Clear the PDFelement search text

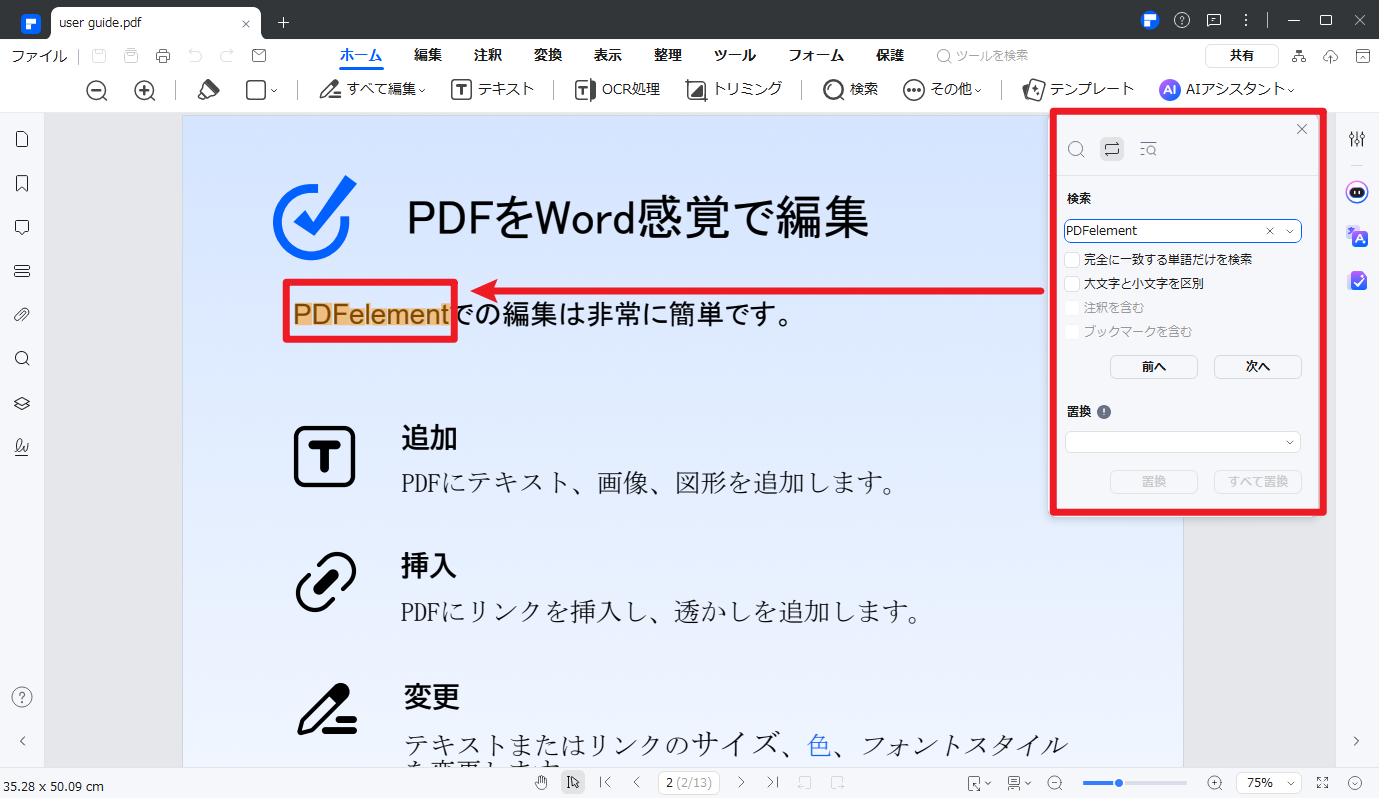1270,231
